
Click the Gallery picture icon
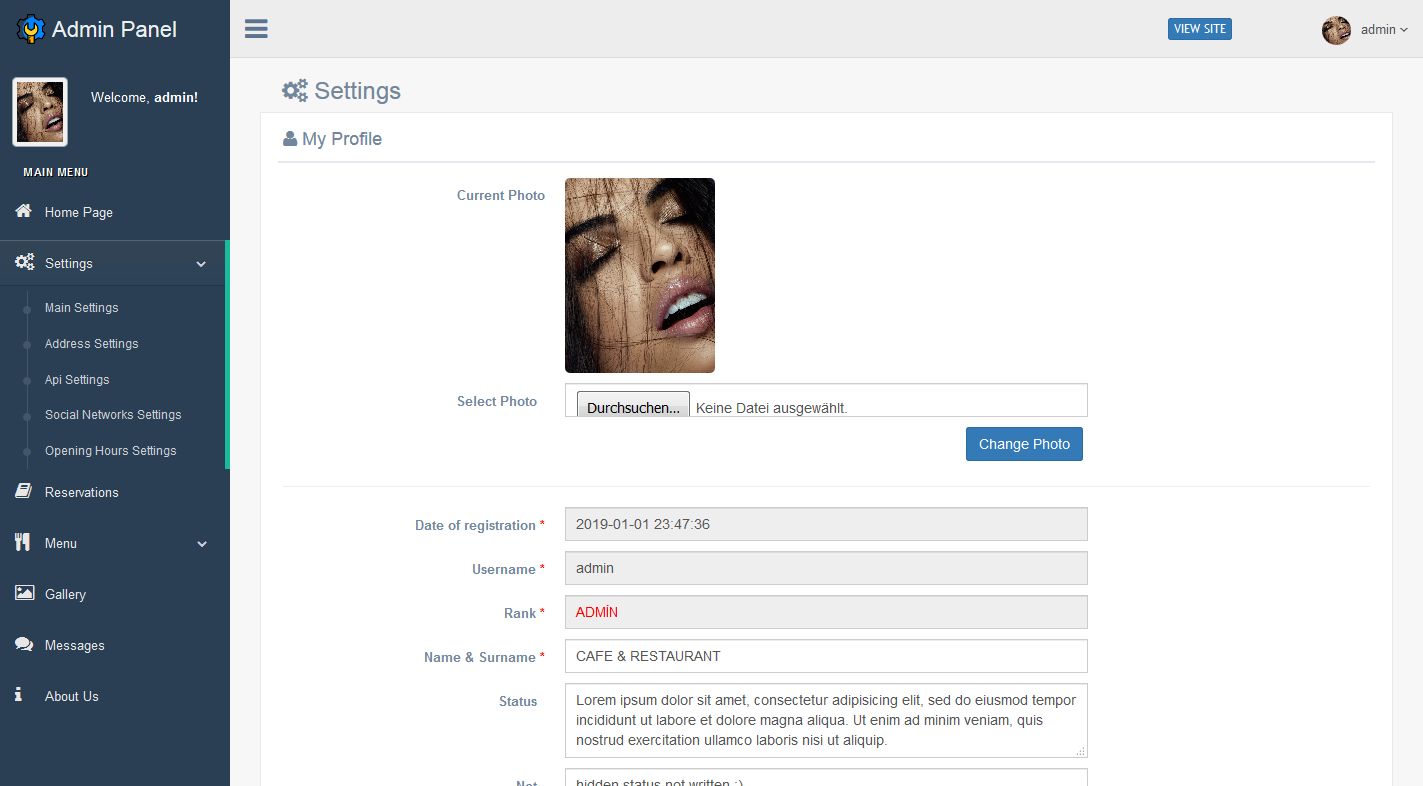[x=25, y=593]
